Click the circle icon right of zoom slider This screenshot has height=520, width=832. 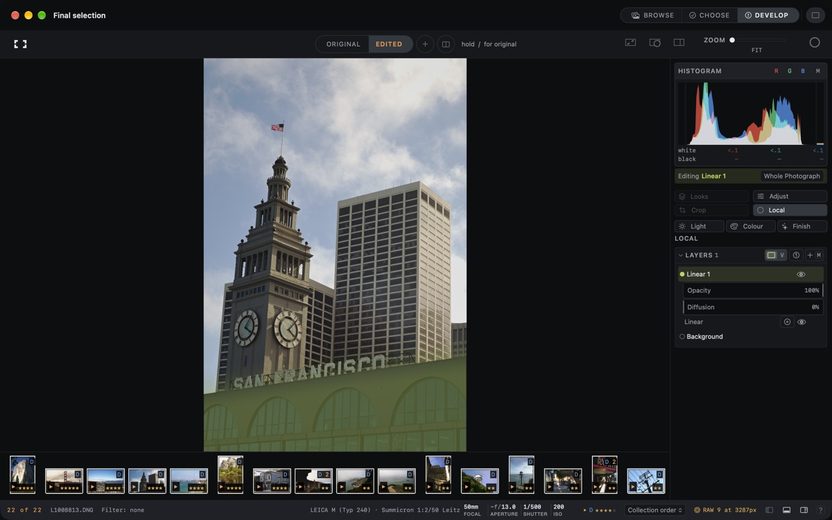814,42
